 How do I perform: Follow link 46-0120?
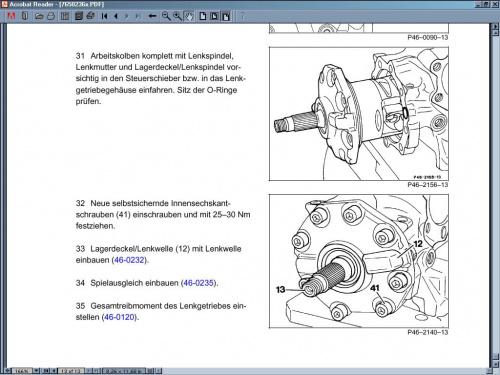(120, 317)
